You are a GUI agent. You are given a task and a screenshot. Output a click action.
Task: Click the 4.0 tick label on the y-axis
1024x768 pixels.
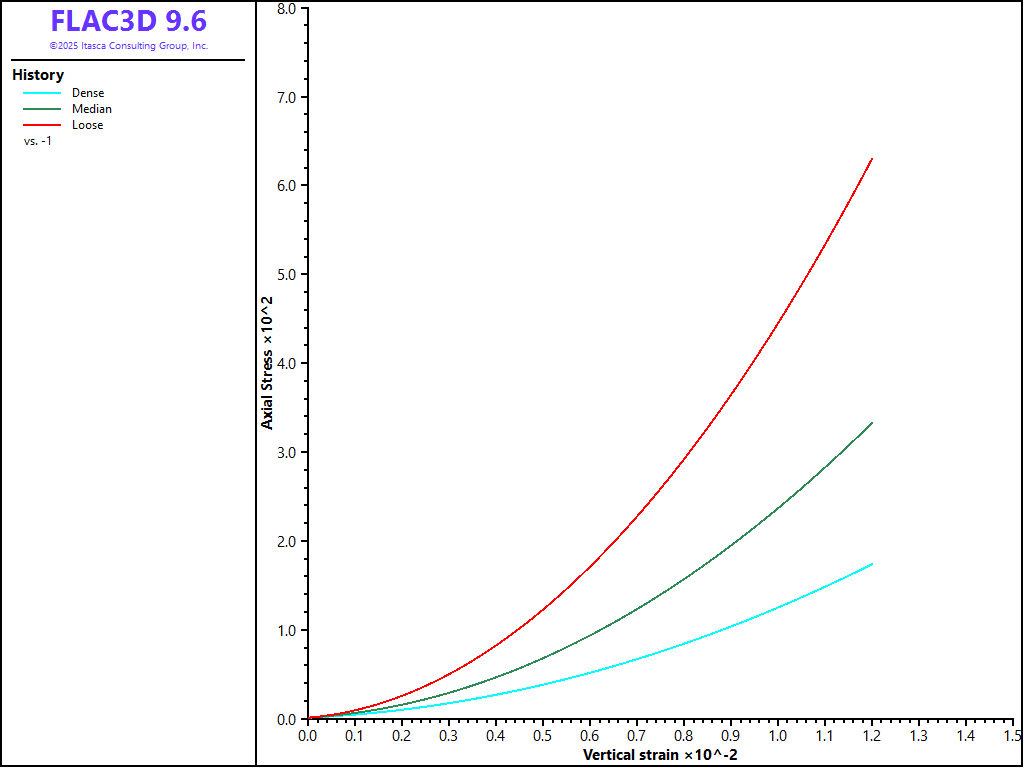tap(285, 364)
